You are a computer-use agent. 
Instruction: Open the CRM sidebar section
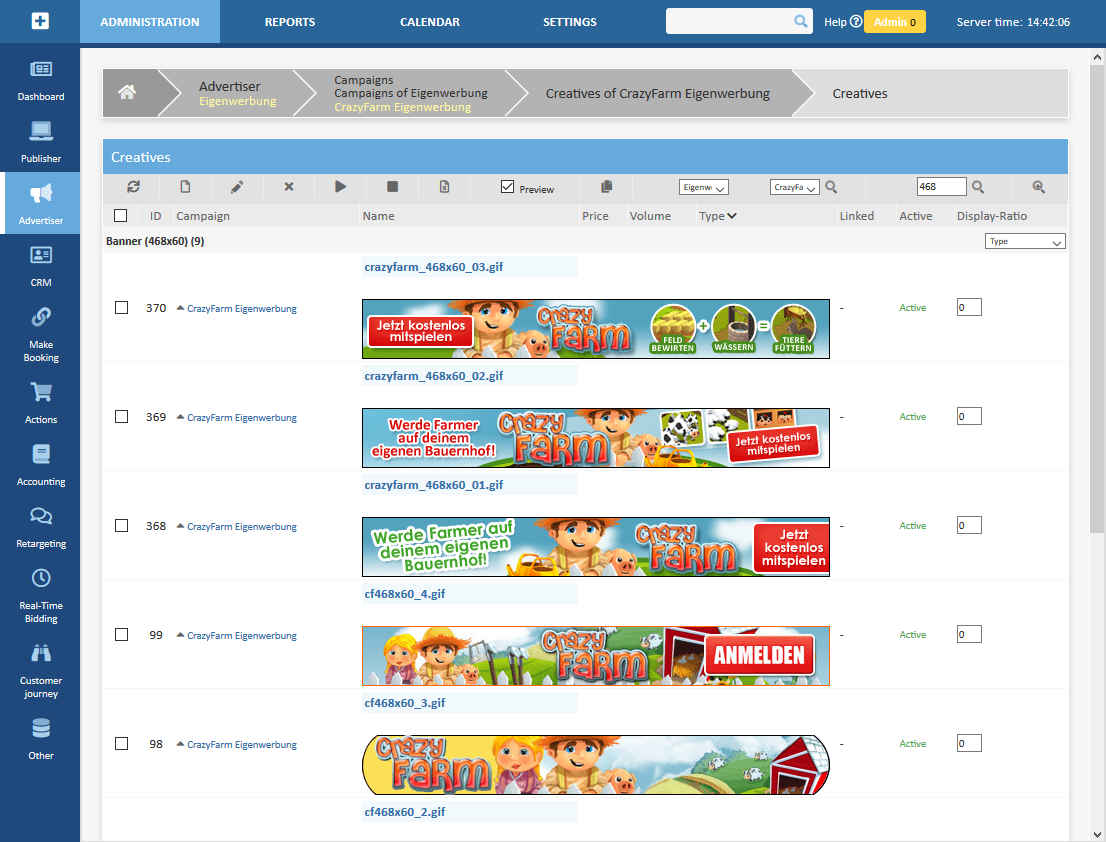pyautogui.click(x=40, y=267)
